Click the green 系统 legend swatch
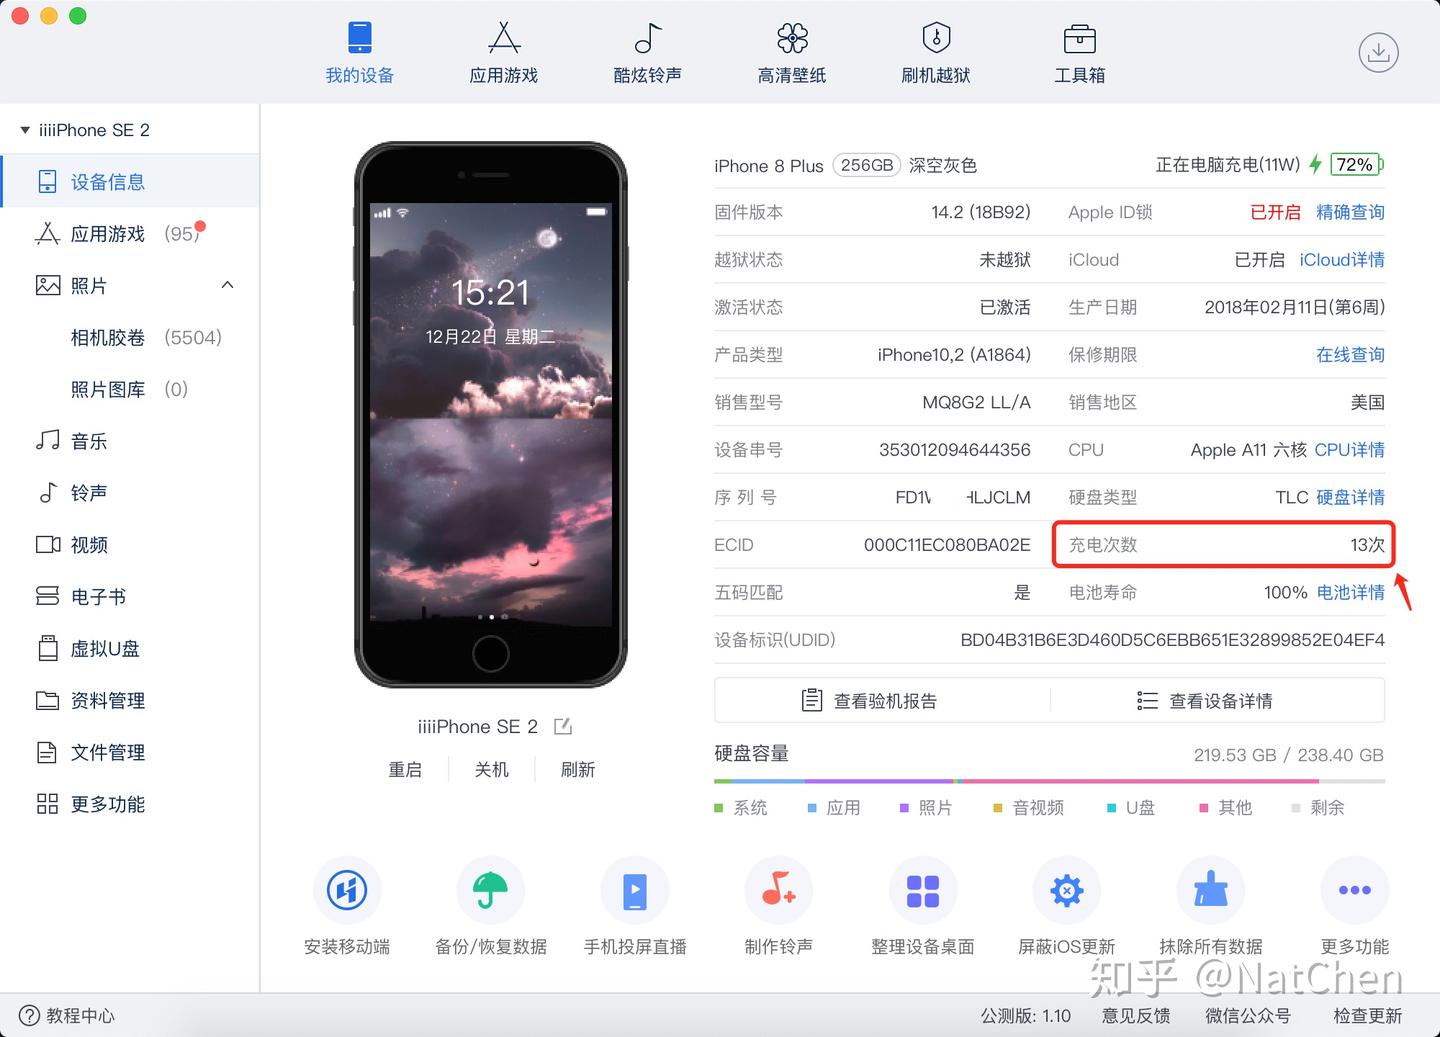The height and width of the screenshot is (1037, 1440). (x=718, y=808)
